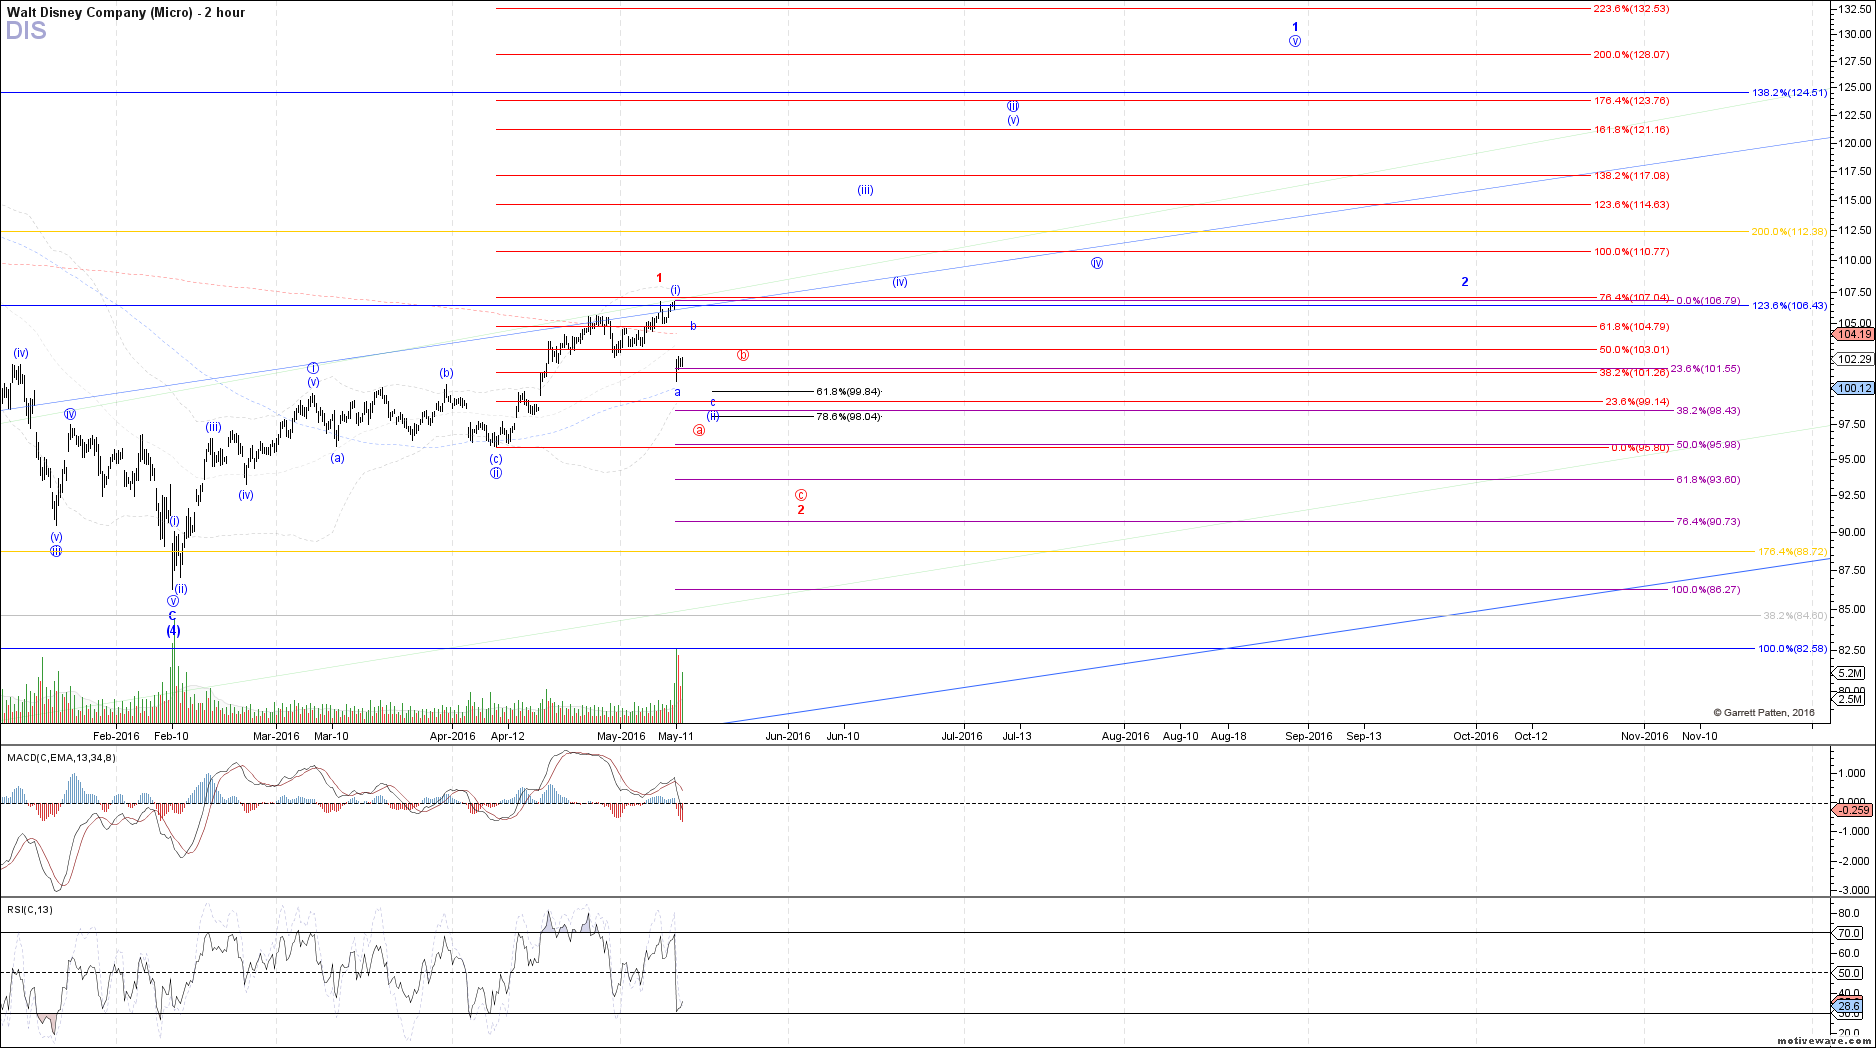The height and width of the screenshot is (1048, 1876).
Task: Click the 70.0 RSI level tag
Action: (x=1849, y=933)
